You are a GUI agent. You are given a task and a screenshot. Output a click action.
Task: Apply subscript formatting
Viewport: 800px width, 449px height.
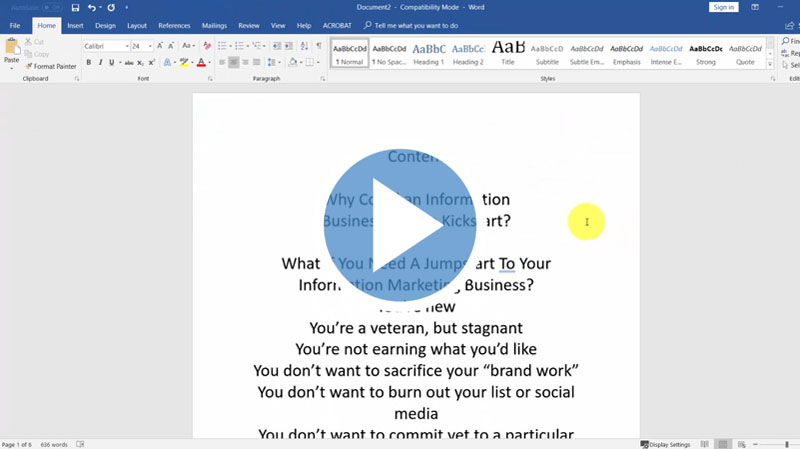(139, 62)
